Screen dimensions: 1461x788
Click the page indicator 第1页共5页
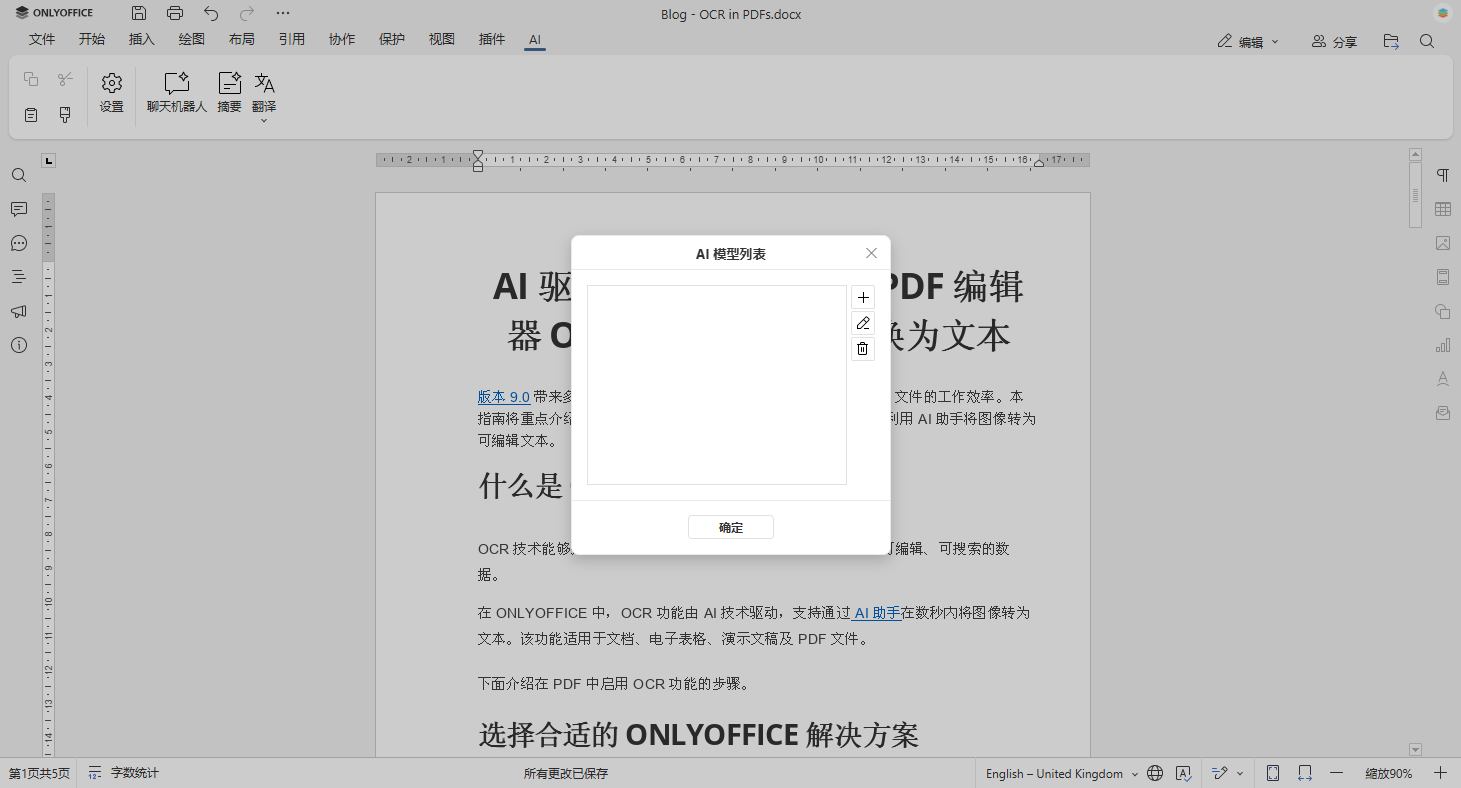pyautogui.click(x=39, y=773)
